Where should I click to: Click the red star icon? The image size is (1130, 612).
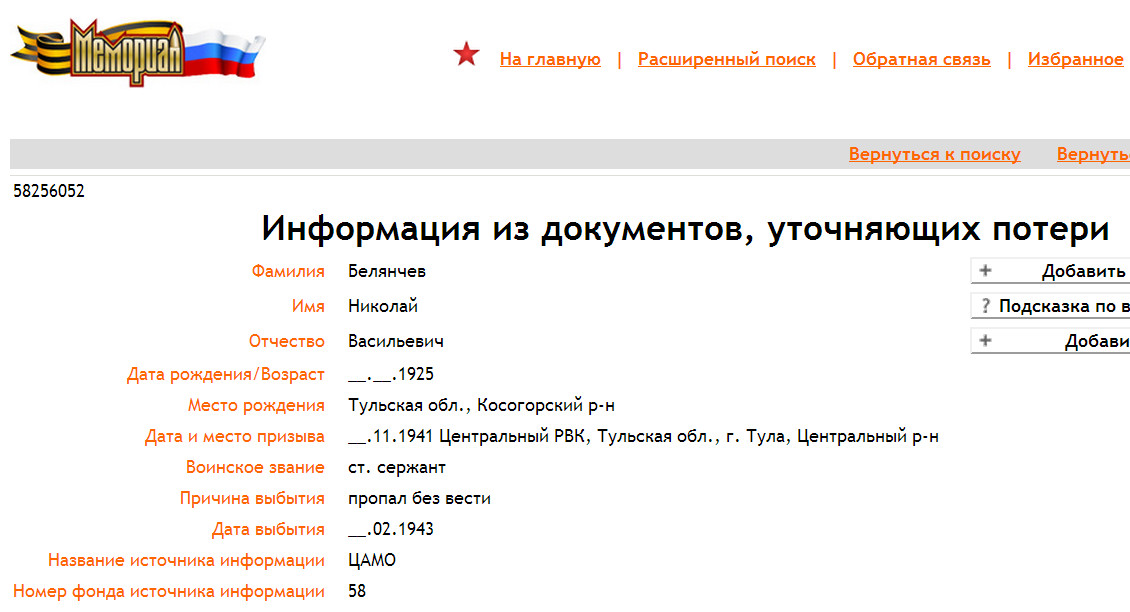(466, 55)
